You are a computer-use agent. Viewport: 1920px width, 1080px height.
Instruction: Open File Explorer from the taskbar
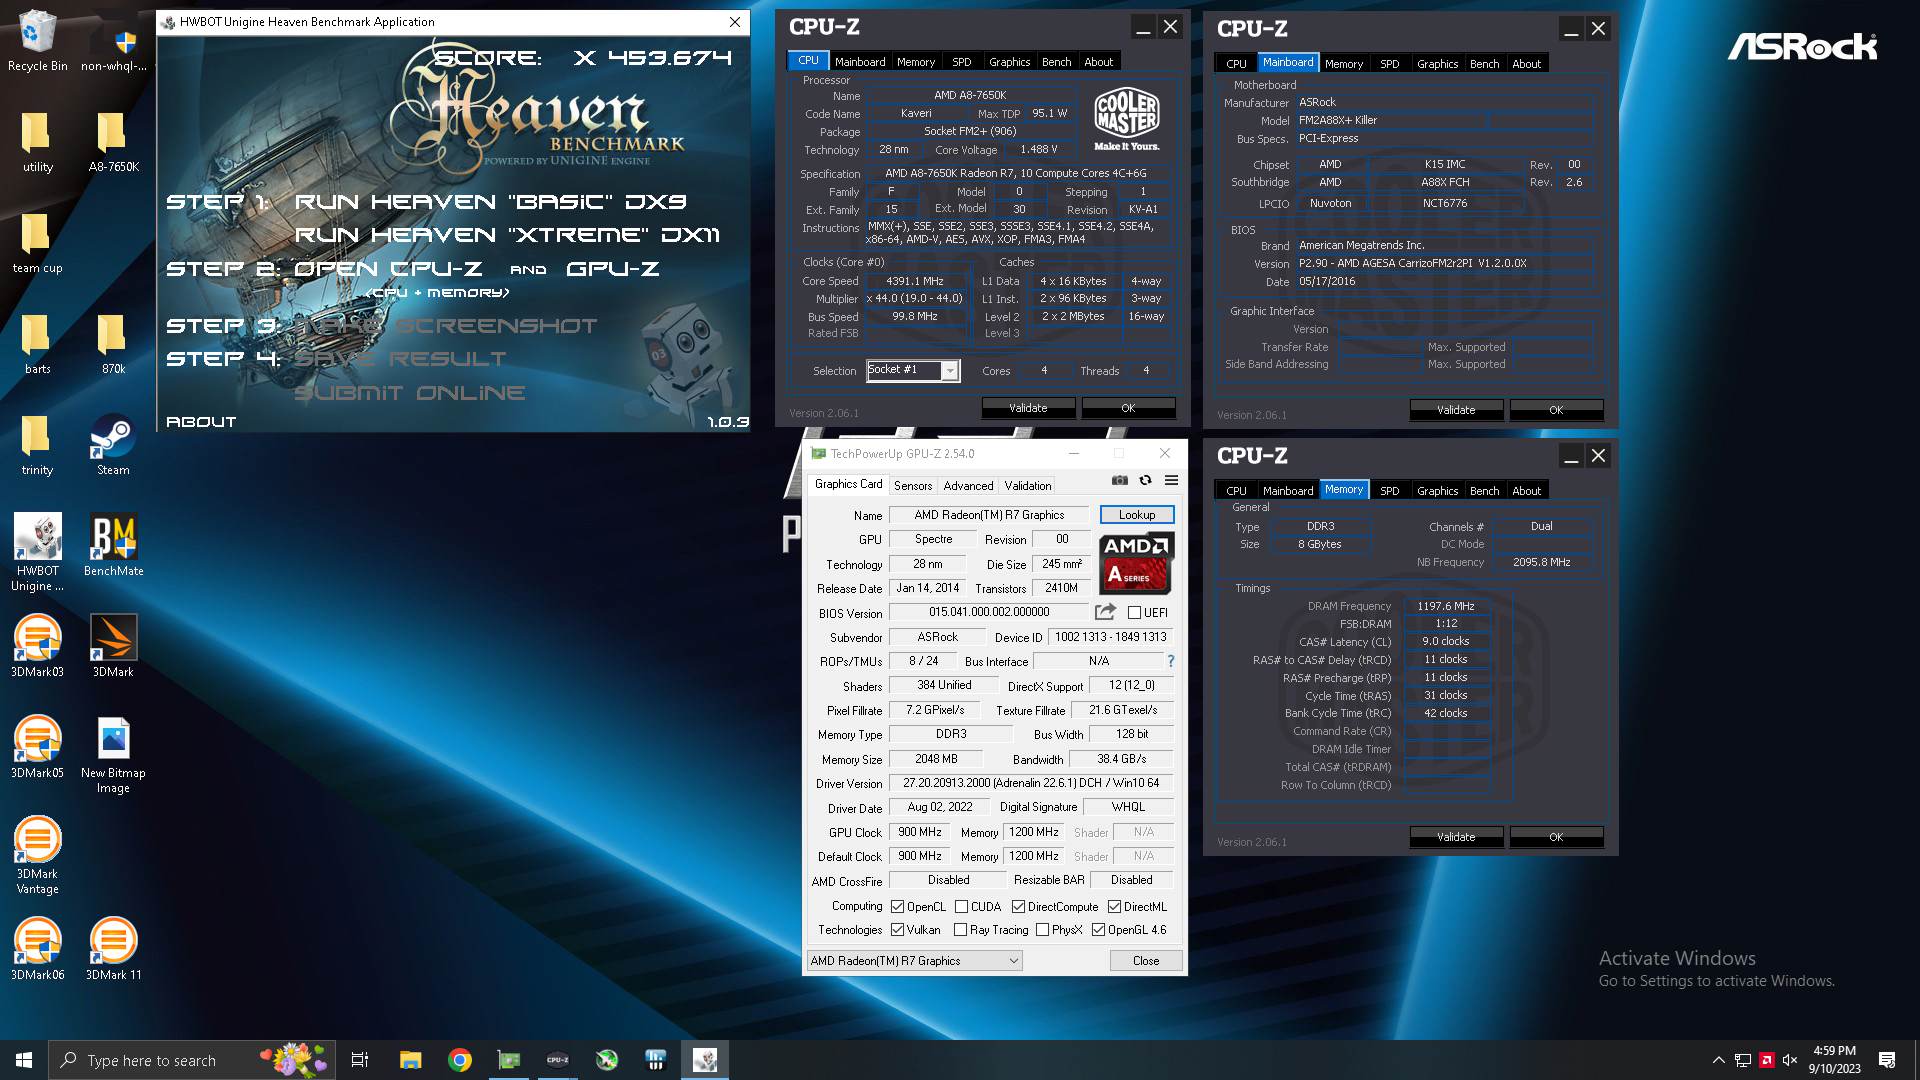point(411,1060)
